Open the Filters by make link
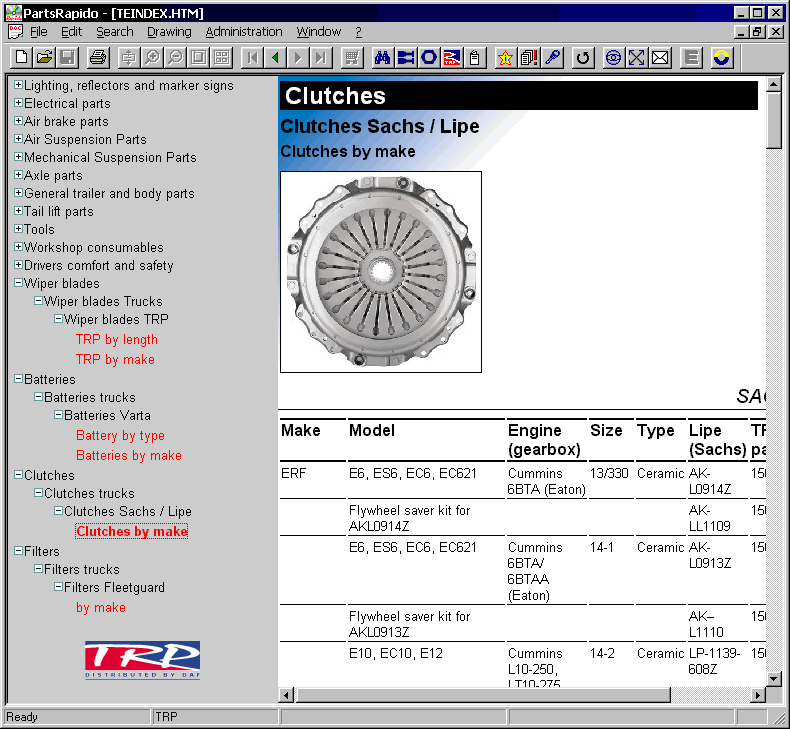The image size is (790, 729). click(101, 608)
